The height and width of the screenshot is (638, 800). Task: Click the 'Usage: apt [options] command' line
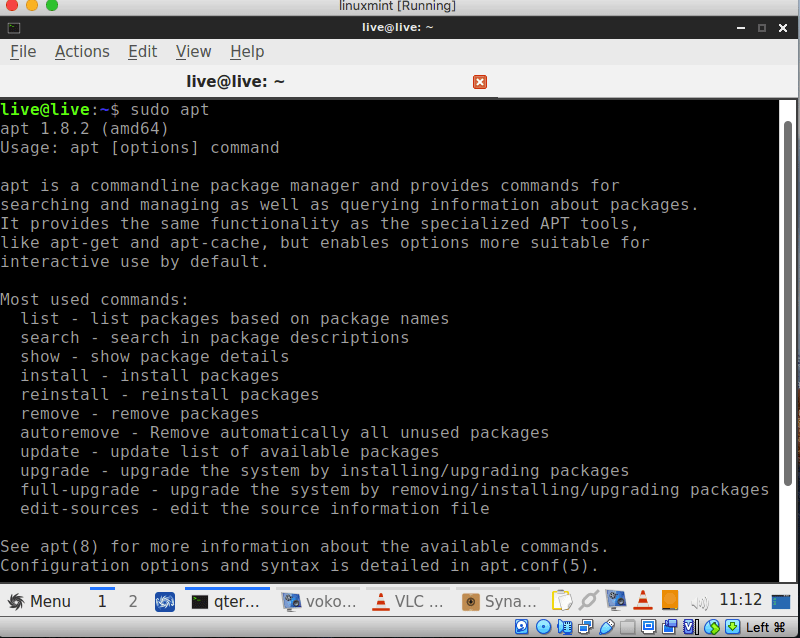pos(140,148)
